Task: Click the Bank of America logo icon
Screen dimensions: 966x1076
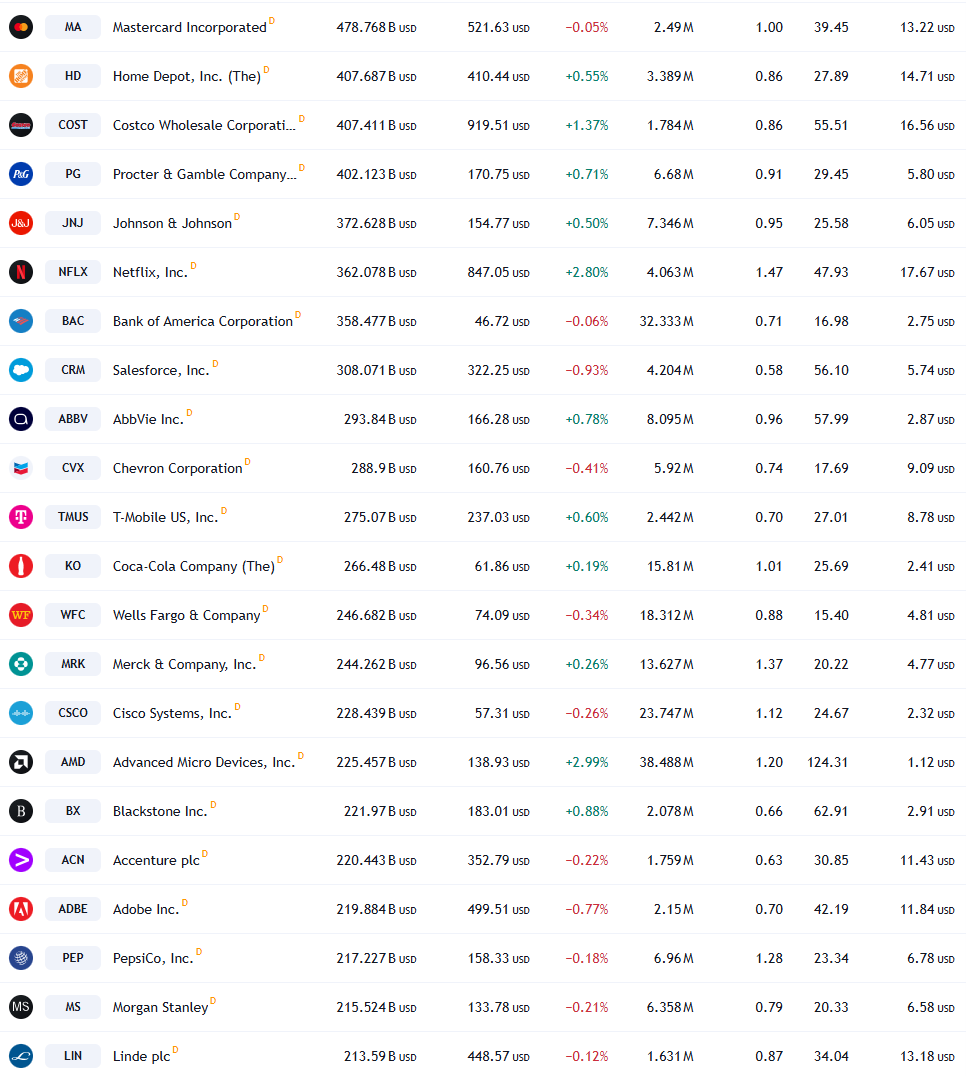Action: coord(21,321)
